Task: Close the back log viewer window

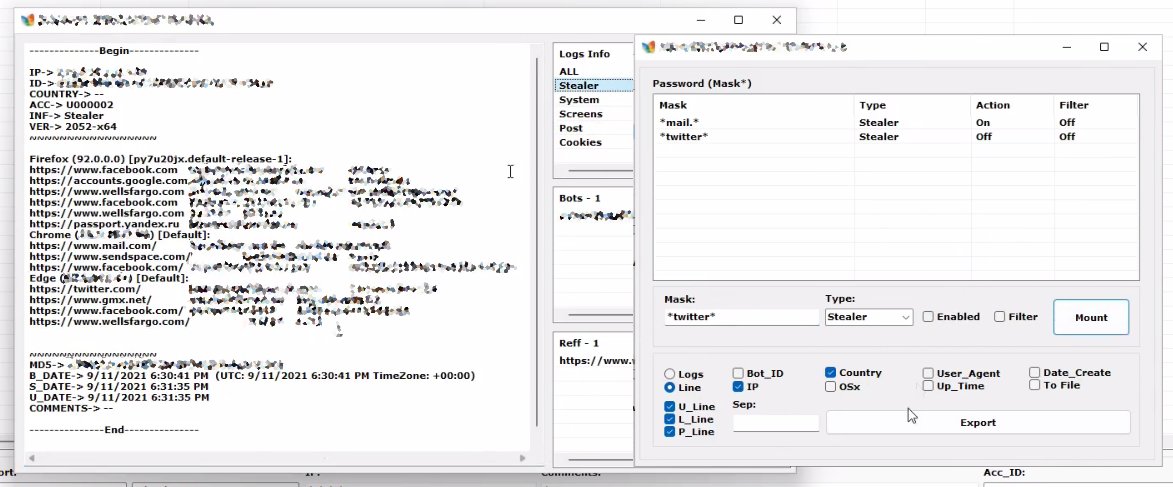Action: pyautogui.click(x=777, y=20)
